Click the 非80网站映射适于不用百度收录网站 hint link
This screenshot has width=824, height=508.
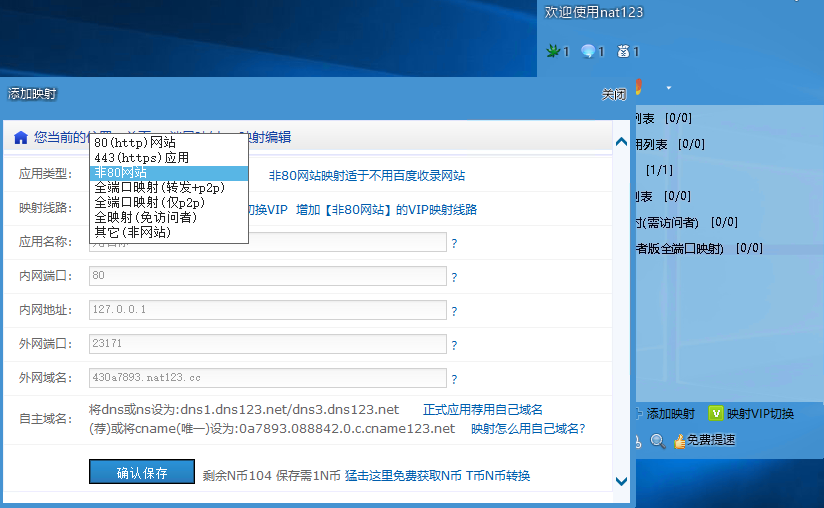tap(367, 175)
